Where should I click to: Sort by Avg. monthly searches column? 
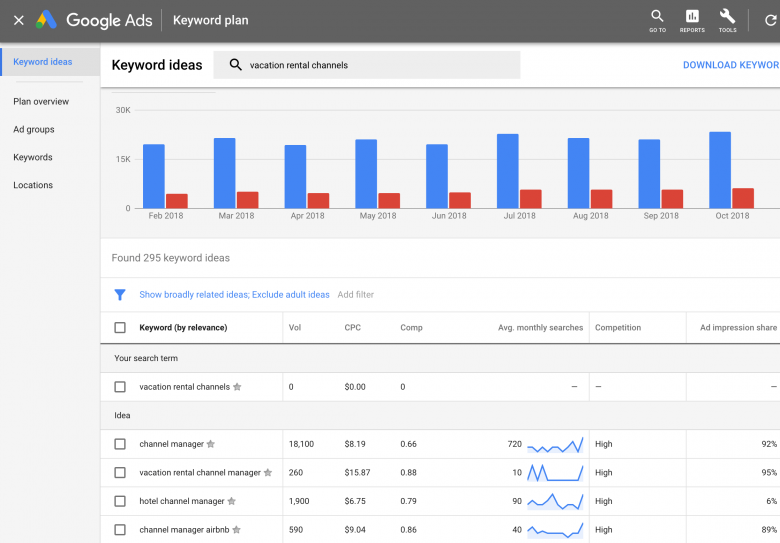[x=540, y=328]
